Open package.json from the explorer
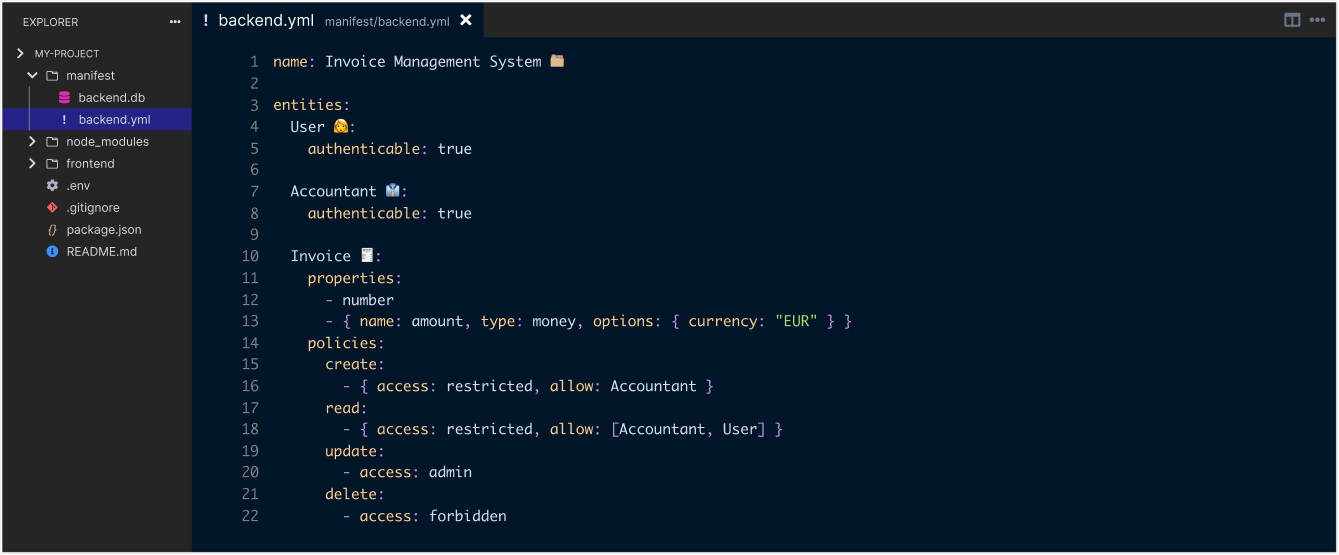1339x555 pixels. click(x=104, y=230)
